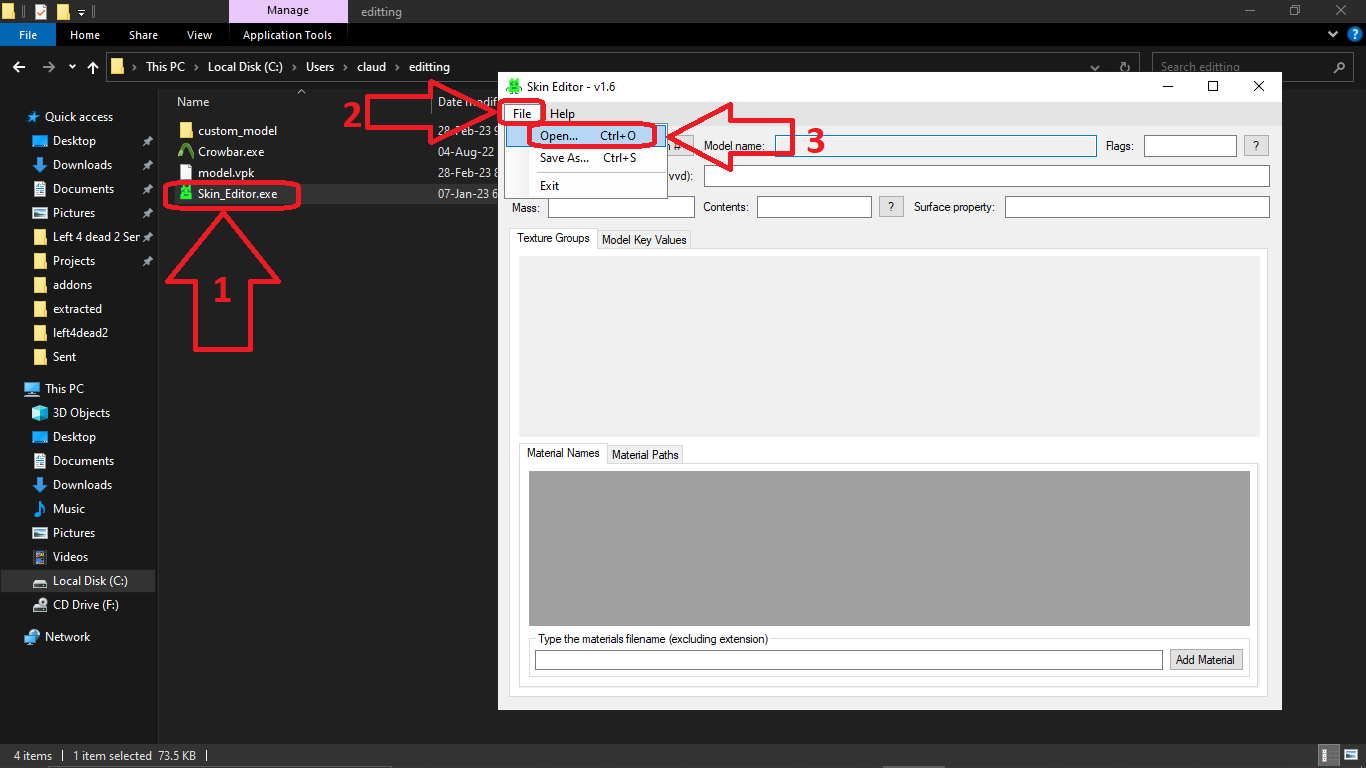Choose Save As... from the File menu
Screen dimensions: 1366x768
click(586, 158)
